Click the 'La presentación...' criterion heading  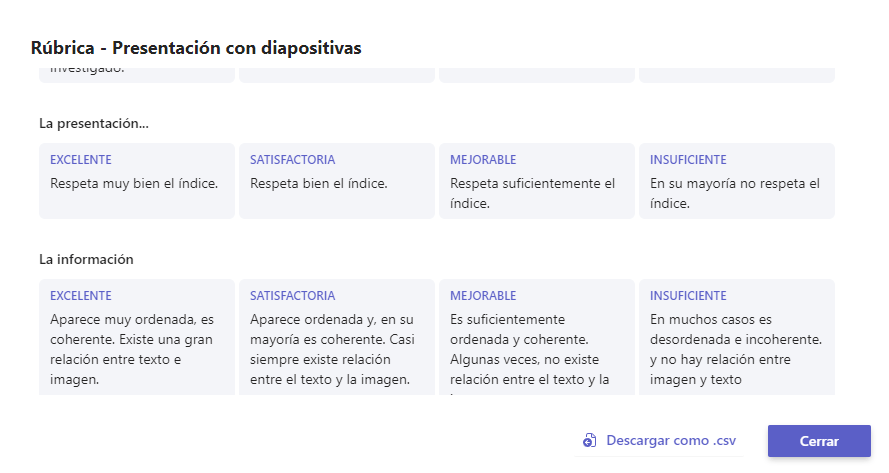[x=94, y=123]
